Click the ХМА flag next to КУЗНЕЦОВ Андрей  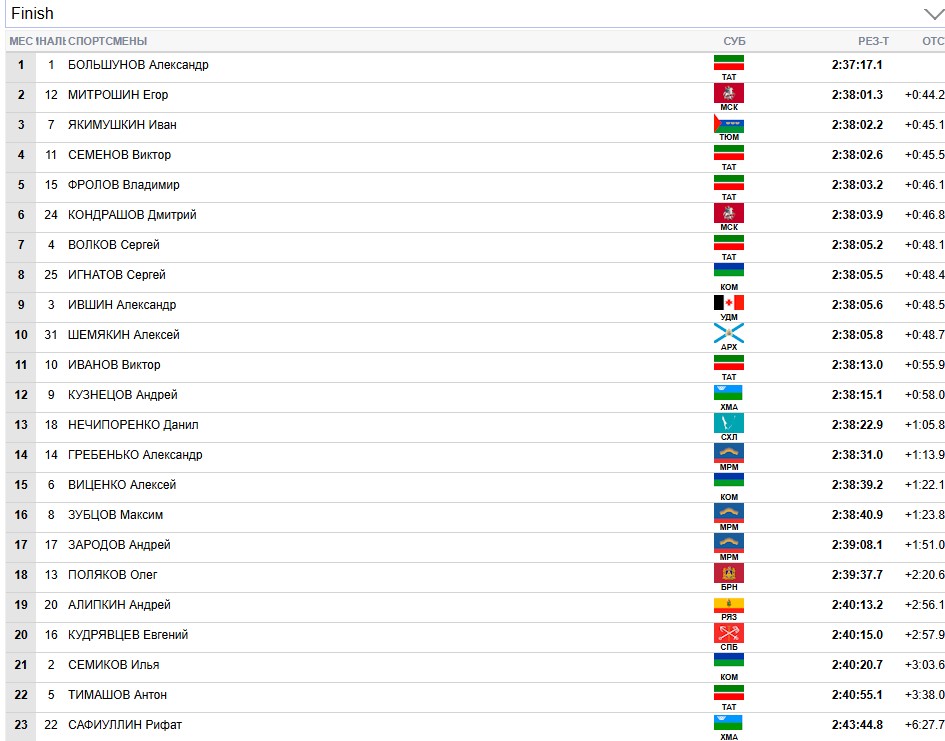(728, 393)
